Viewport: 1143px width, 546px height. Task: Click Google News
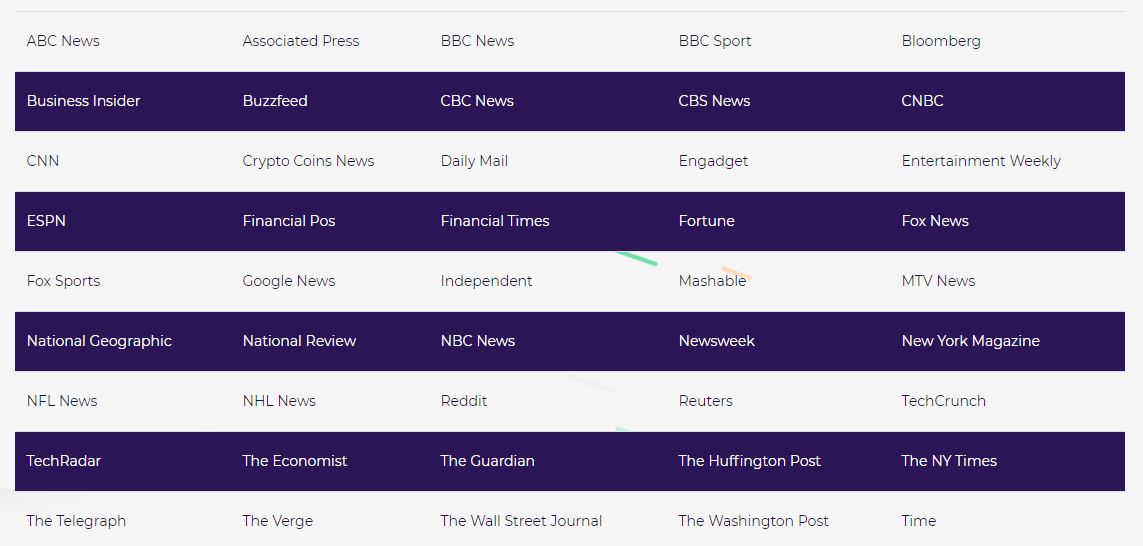tap(289, 281)
